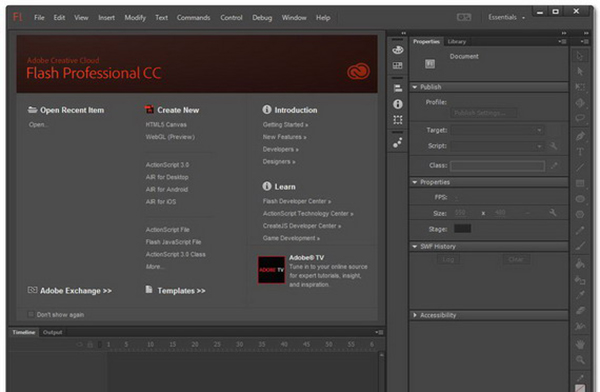Collapse the SWF History section

[414, 247]
